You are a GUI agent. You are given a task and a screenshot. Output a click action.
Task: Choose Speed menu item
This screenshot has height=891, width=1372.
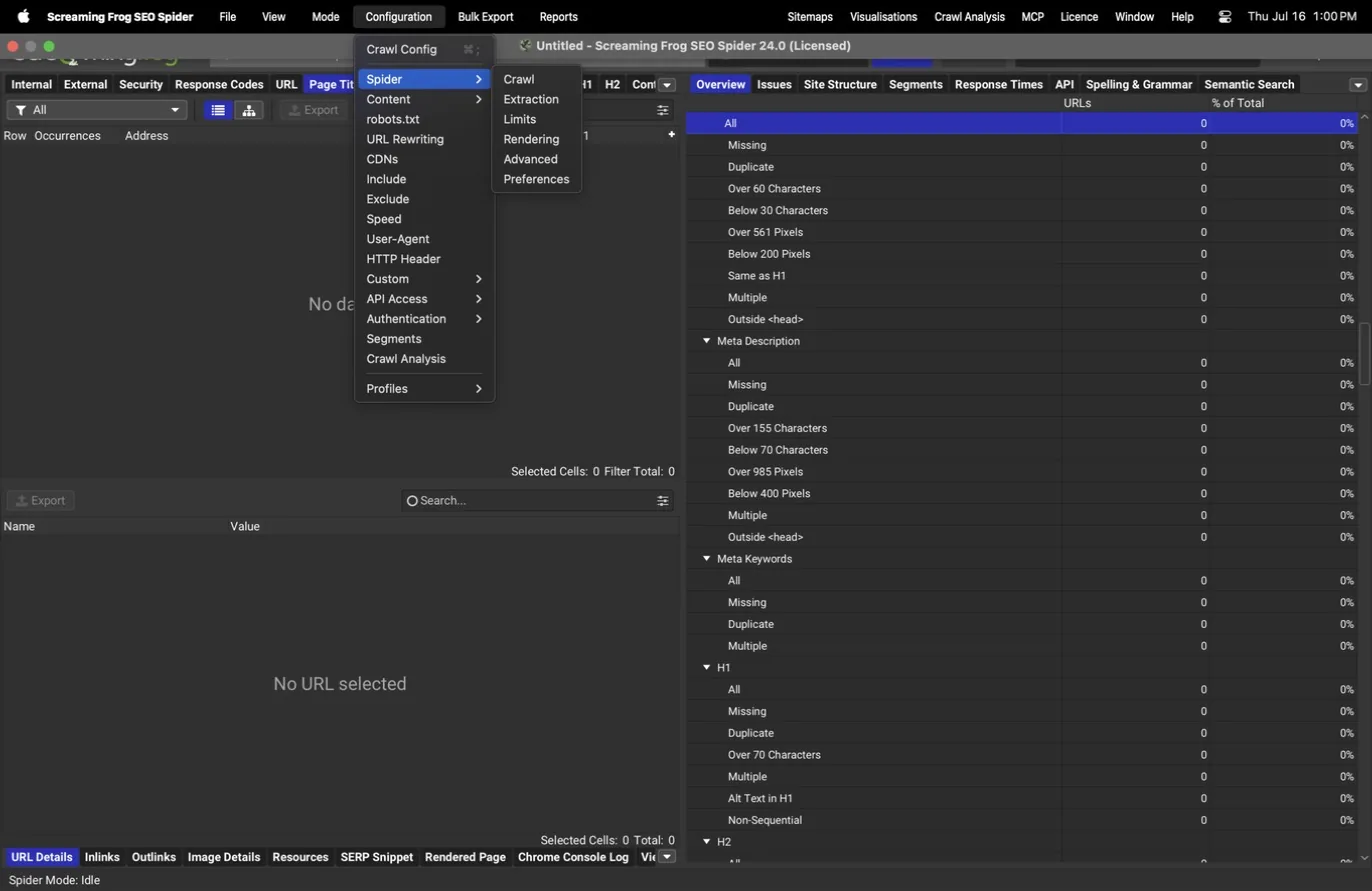tap(424, 219)
